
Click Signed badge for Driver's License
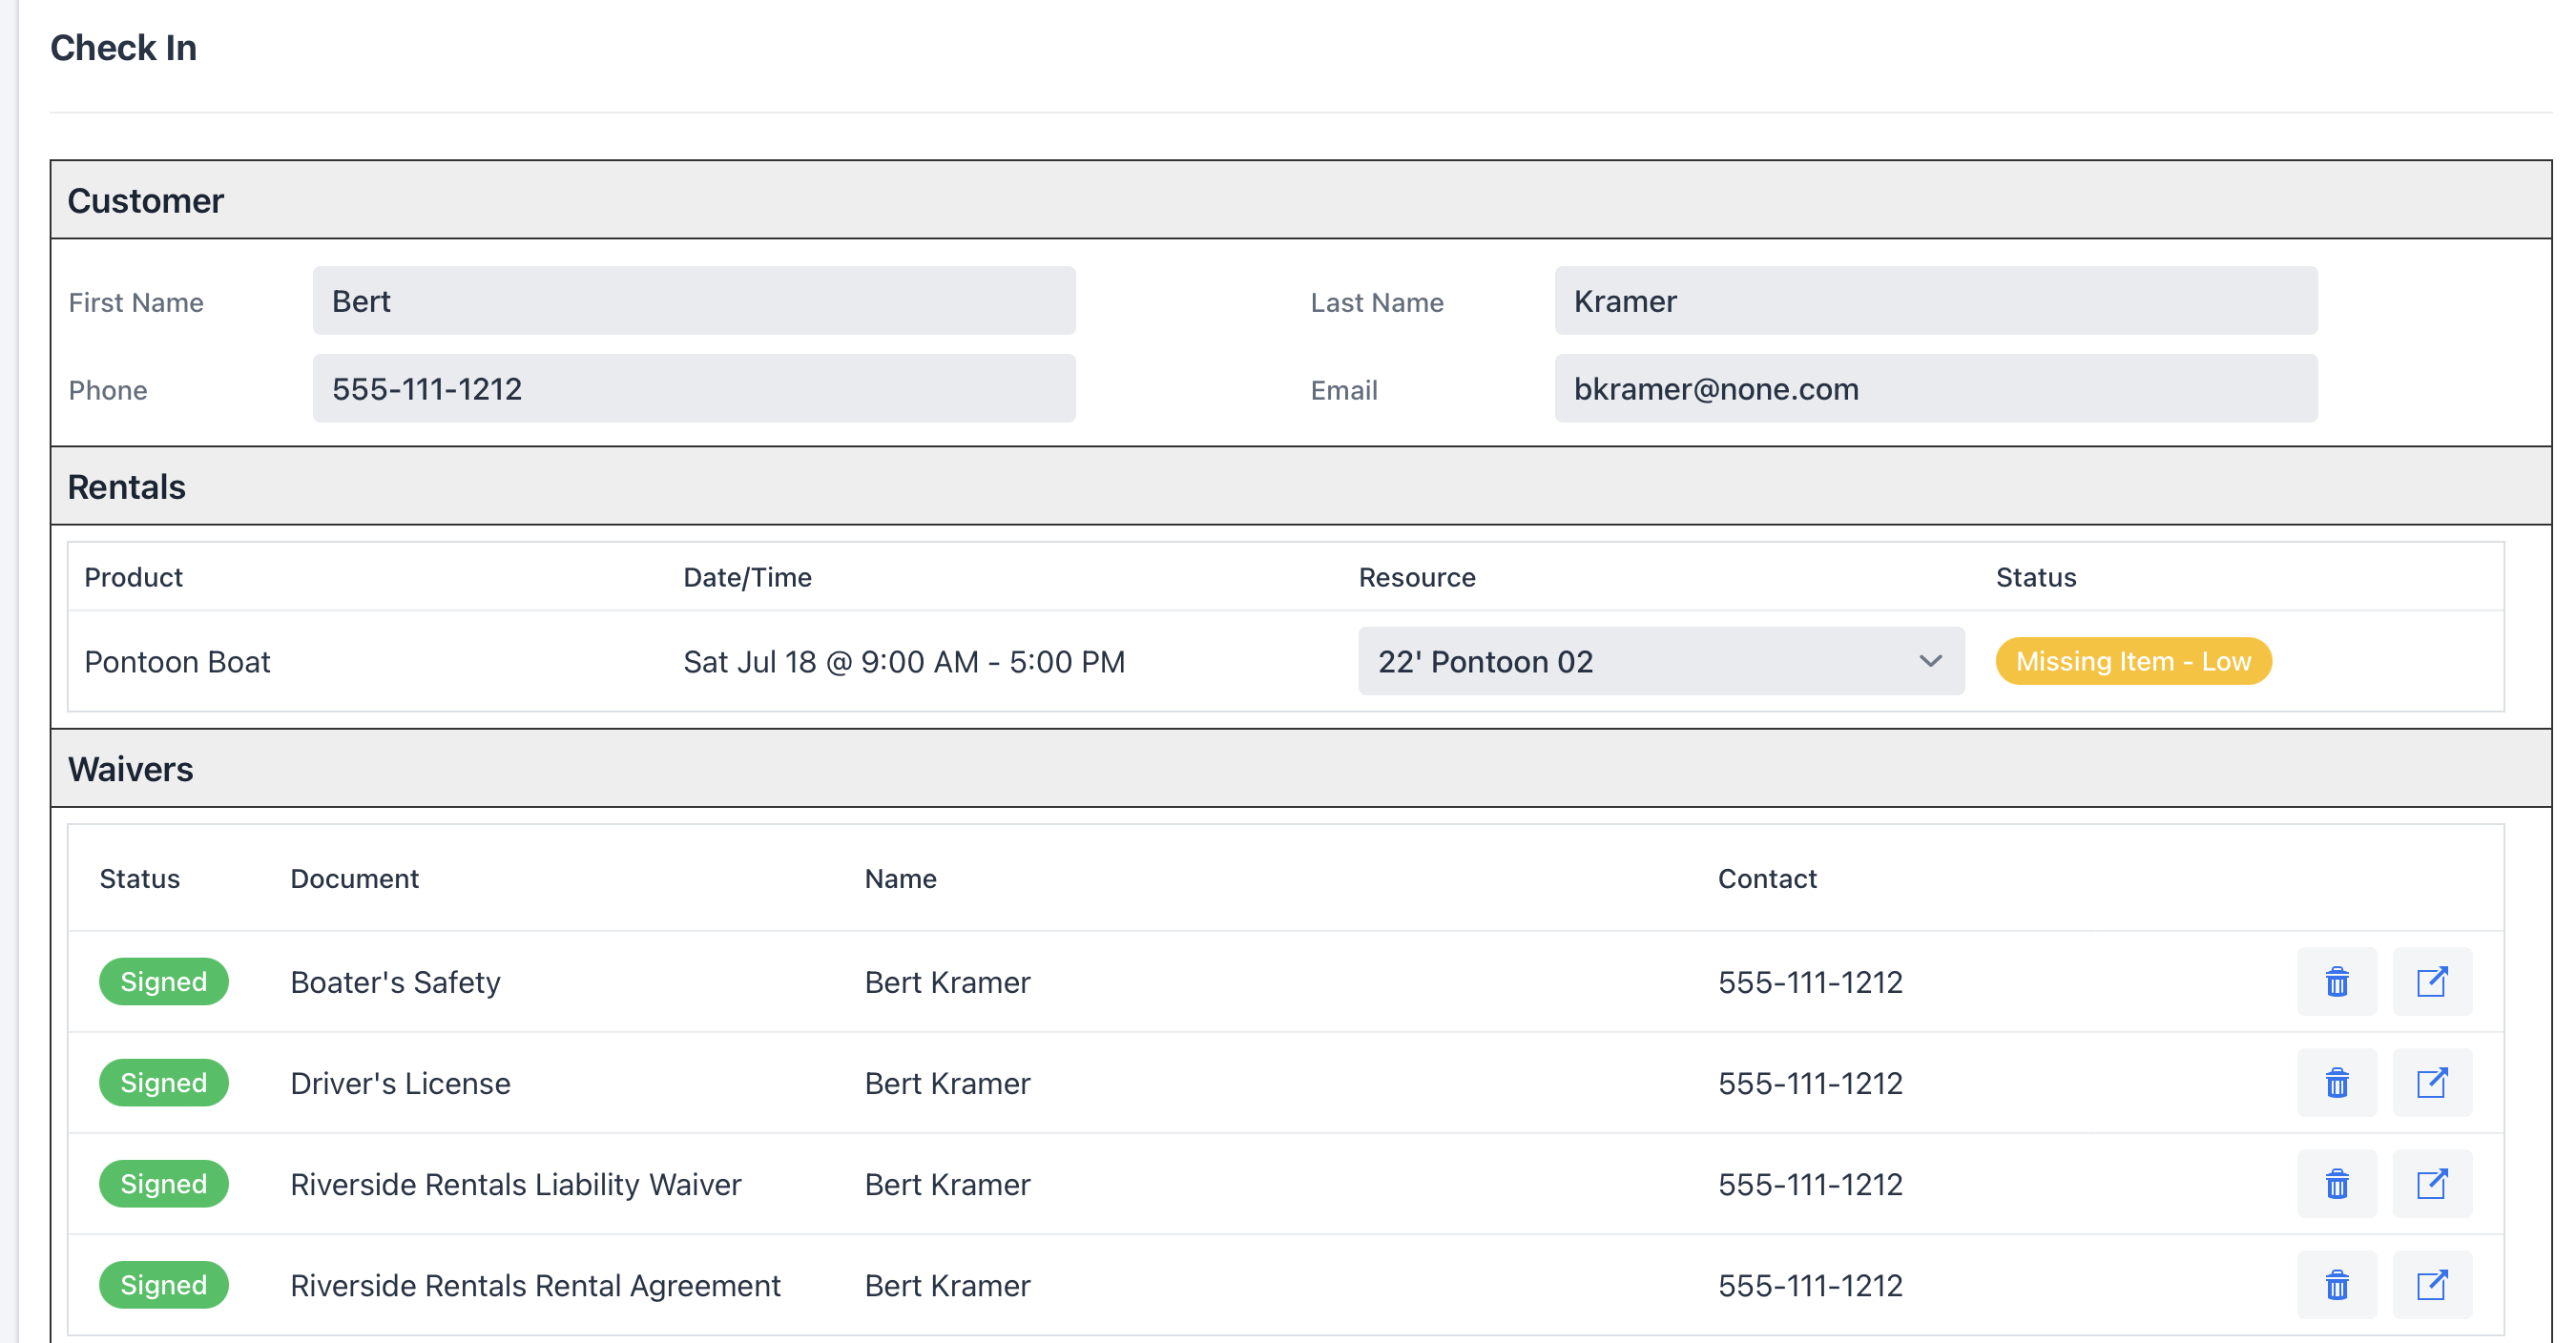[x=164, y=1083]
